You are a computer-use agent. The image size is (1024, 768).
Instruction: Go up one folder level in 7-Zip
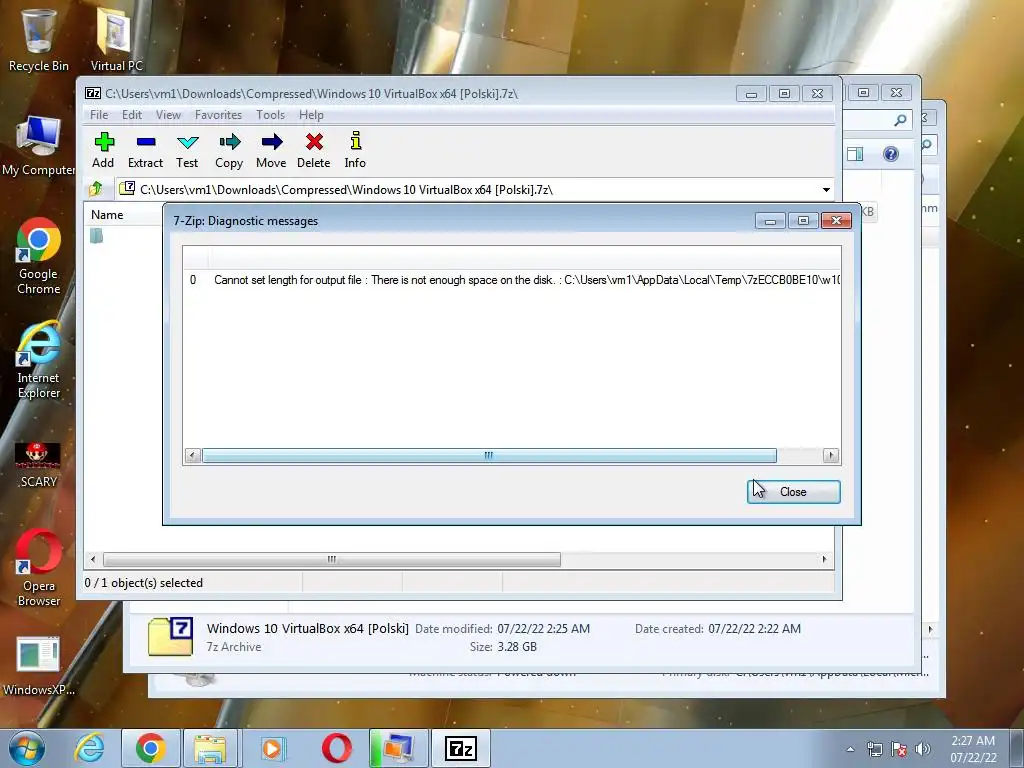(96, 189)
